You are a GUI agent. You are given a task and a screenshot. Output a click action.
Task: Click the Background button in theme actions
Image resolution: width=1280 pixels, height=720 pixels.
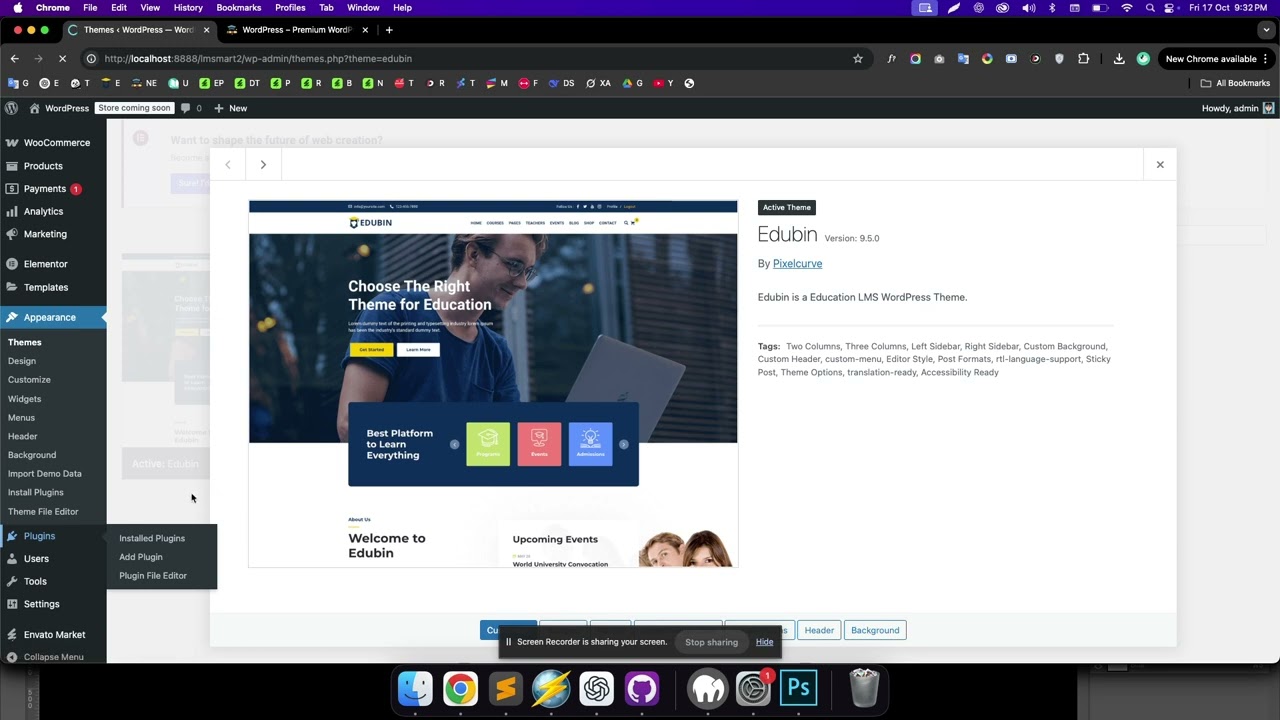pos(875,630)
